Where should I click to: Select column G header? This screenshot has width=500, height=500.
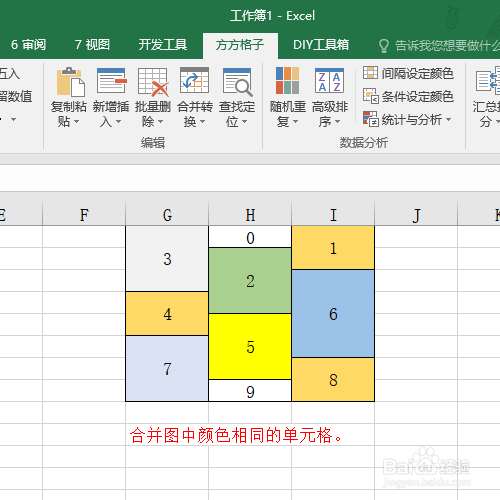click(x=167, y=215)
